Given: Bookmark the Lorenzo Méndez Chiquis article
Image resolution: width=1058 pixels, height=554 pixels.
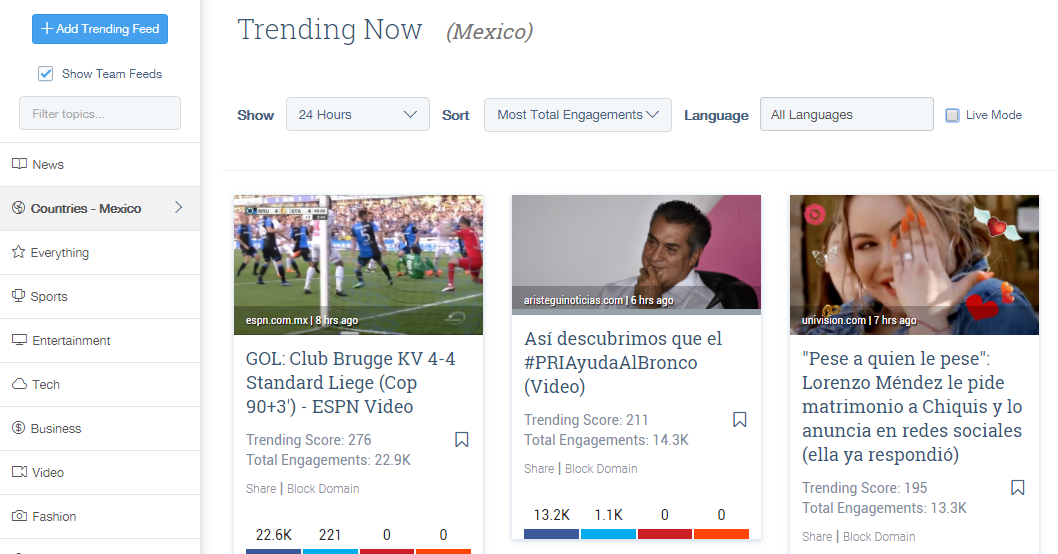Looking at the screenshot, I should [x=1018, y=487].
